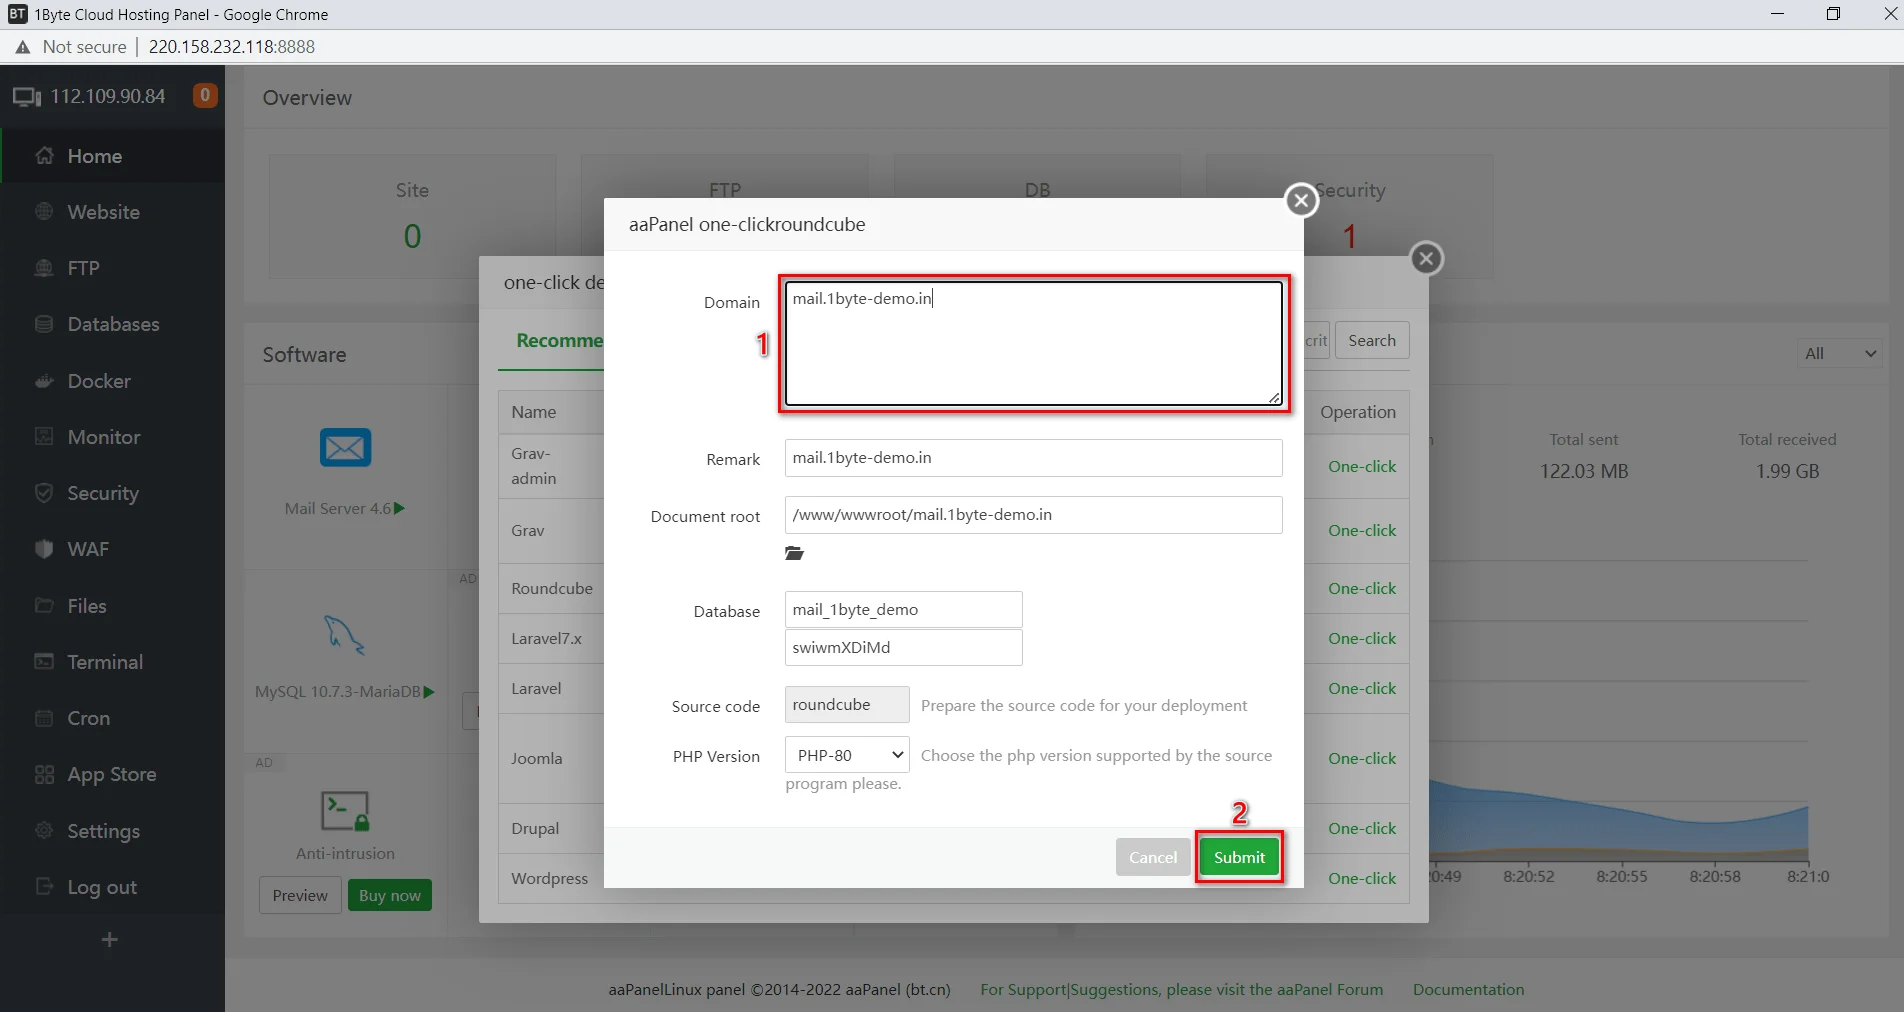Click the Settings gear icon in the sidebar
The height and width of the screenshot is (1012, 1904).
click(x=44, y=831)
